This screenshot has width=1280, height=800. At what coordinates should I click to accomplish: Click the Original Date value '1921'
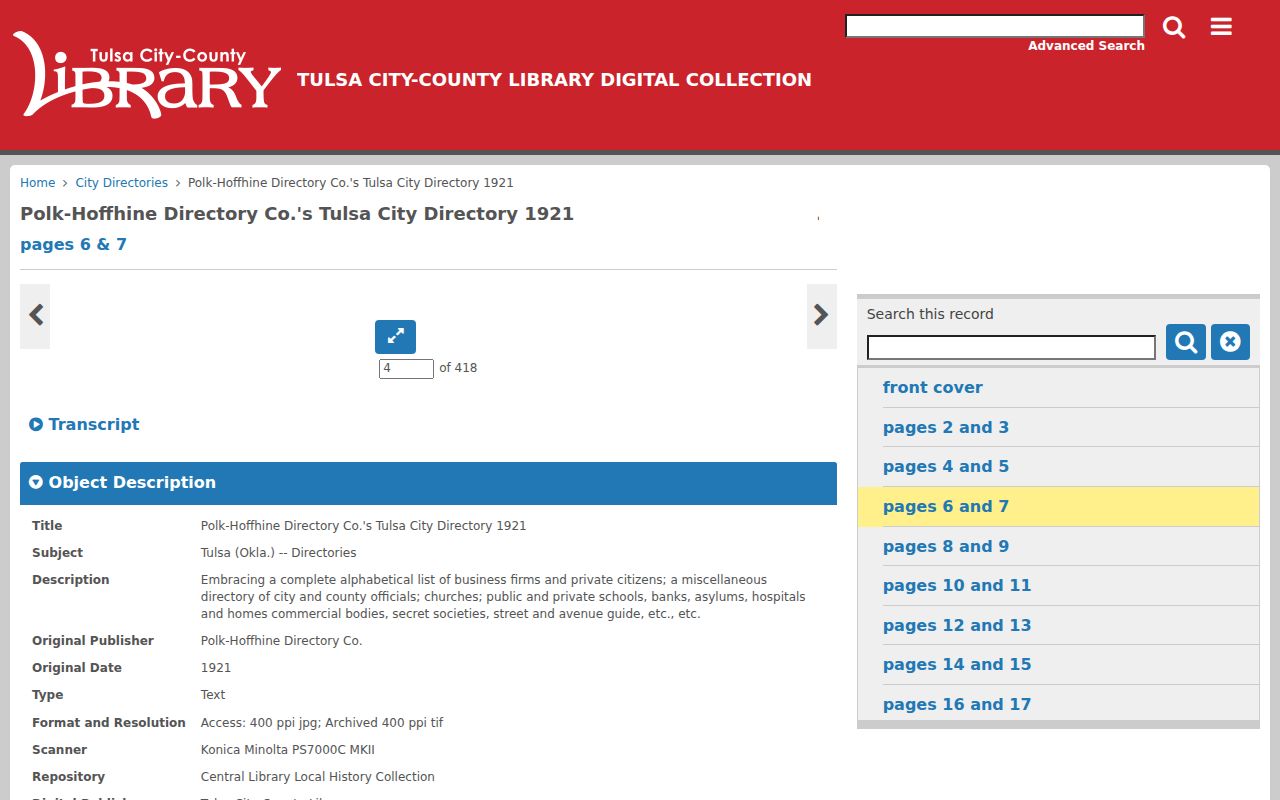click(x=216, y=668)
